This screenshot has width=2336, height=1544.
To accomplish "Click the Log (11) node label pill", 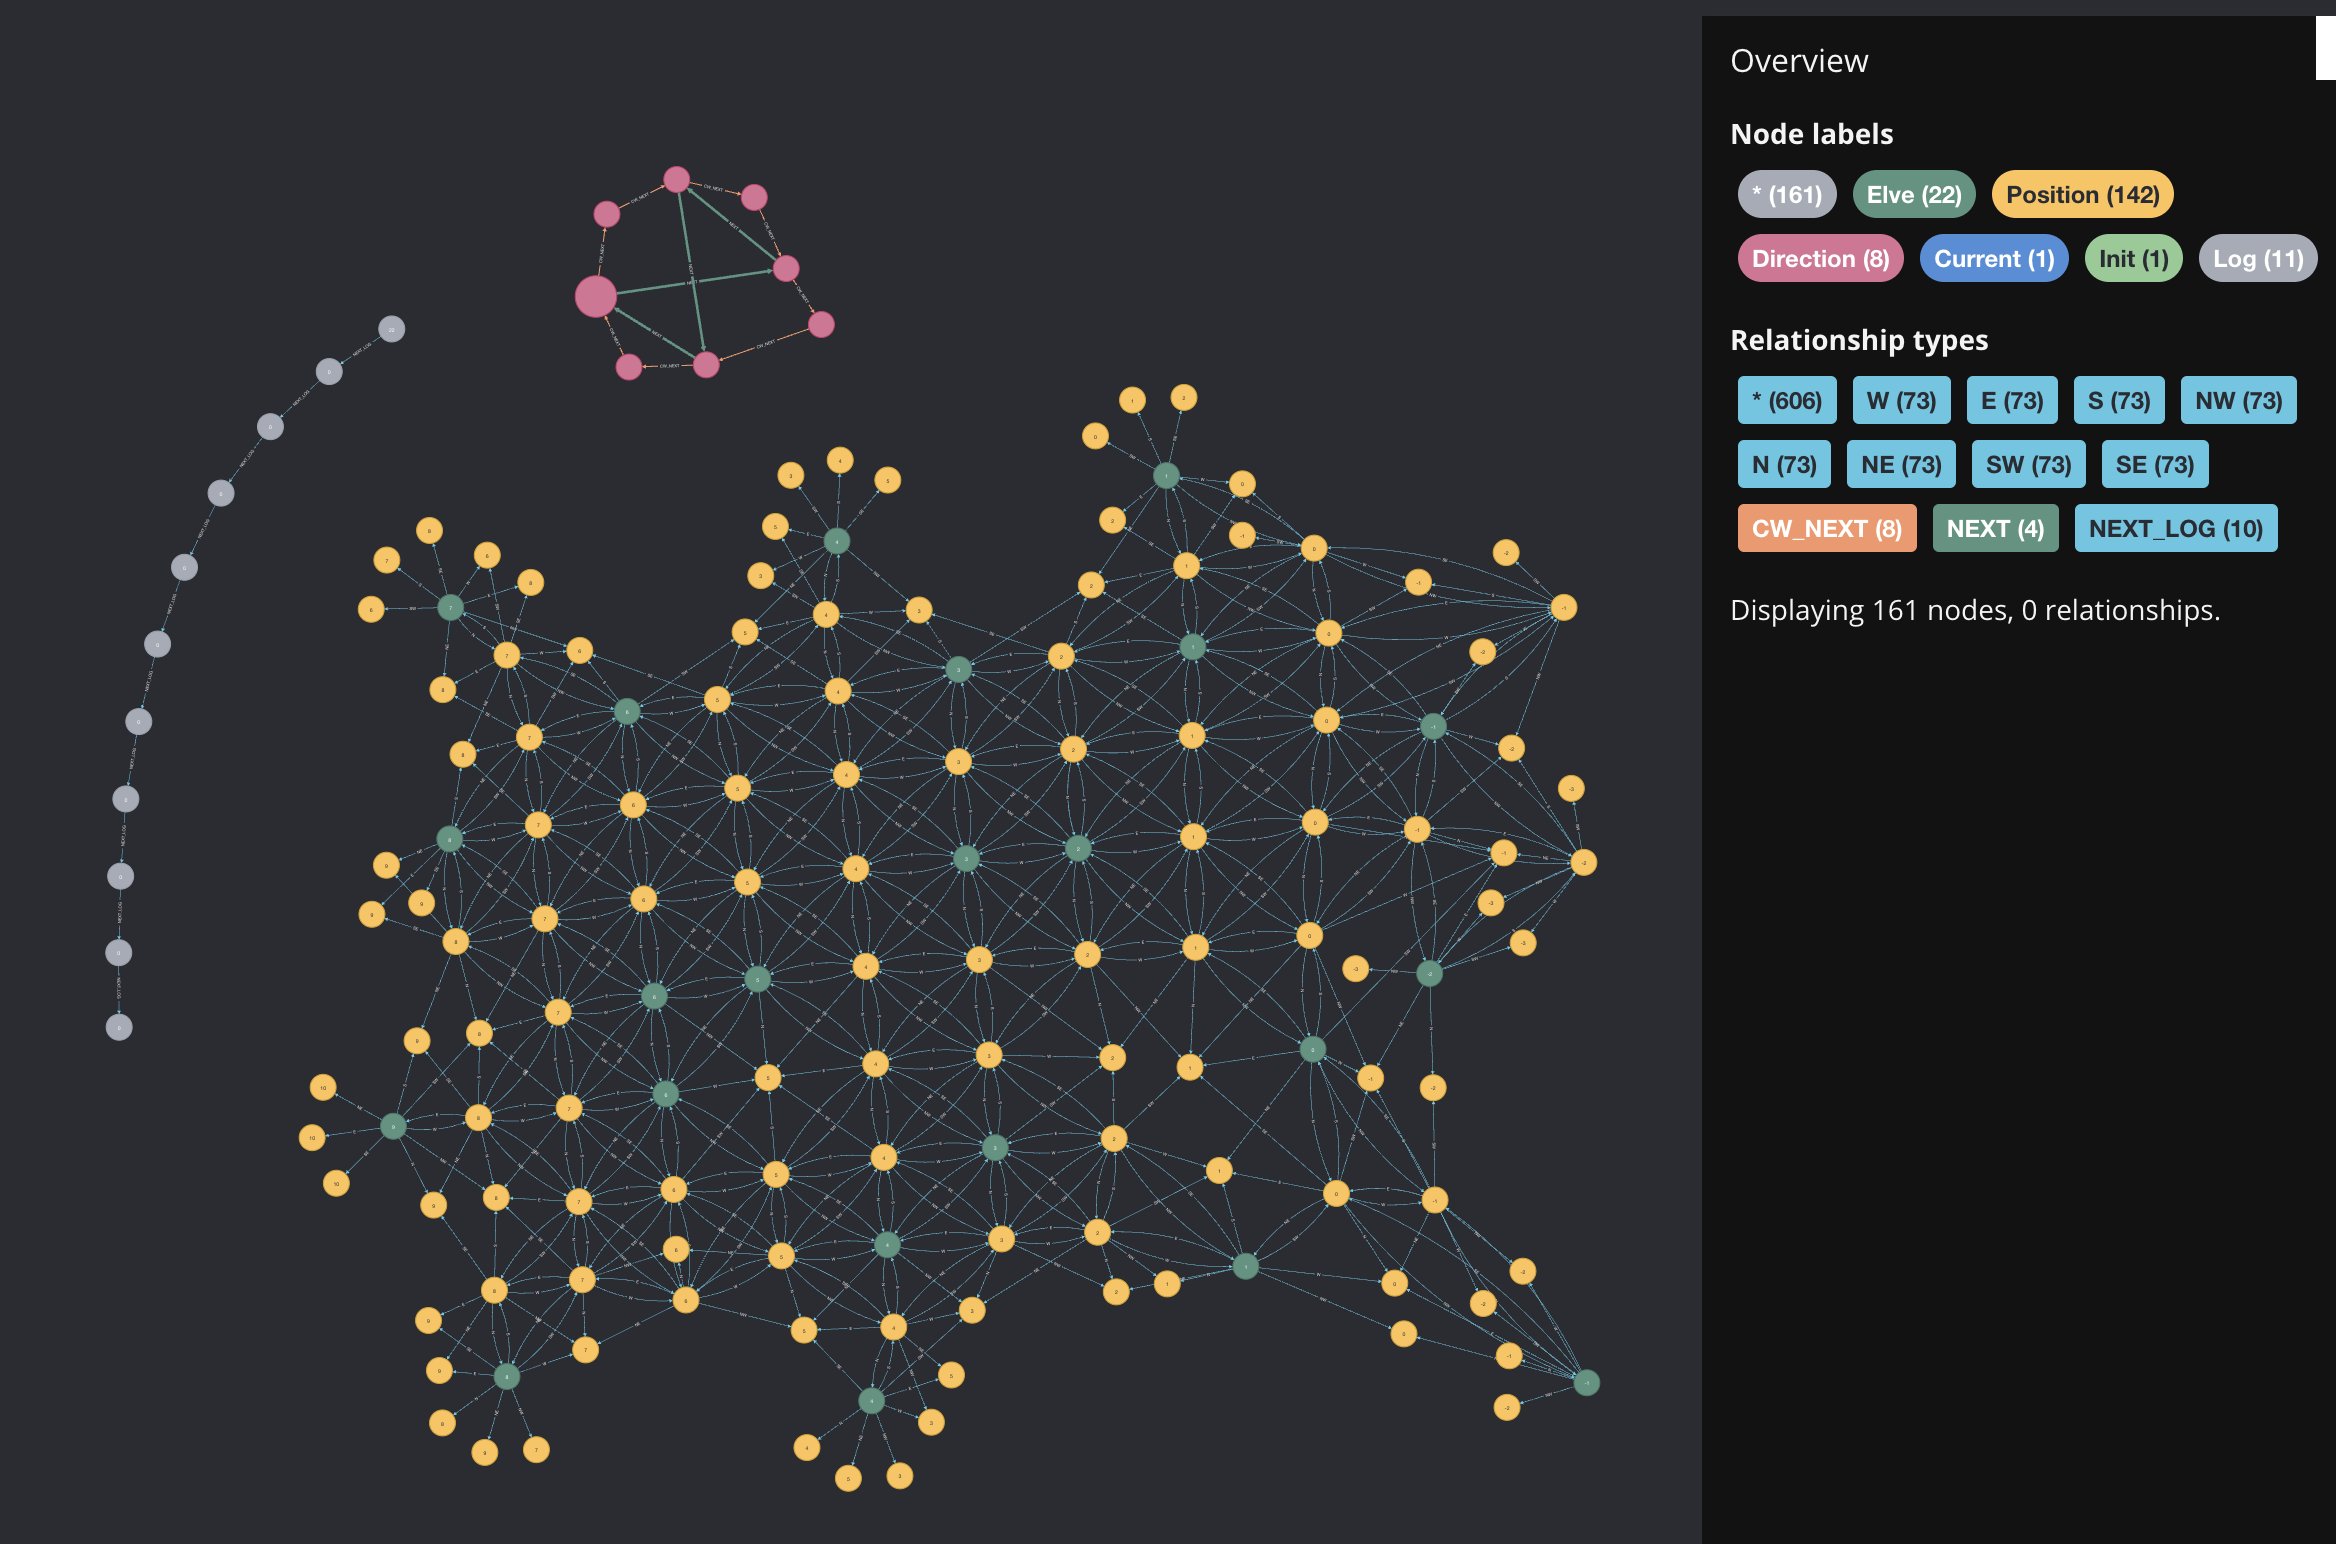I will pyautogui.click(x=2257, y=258).
